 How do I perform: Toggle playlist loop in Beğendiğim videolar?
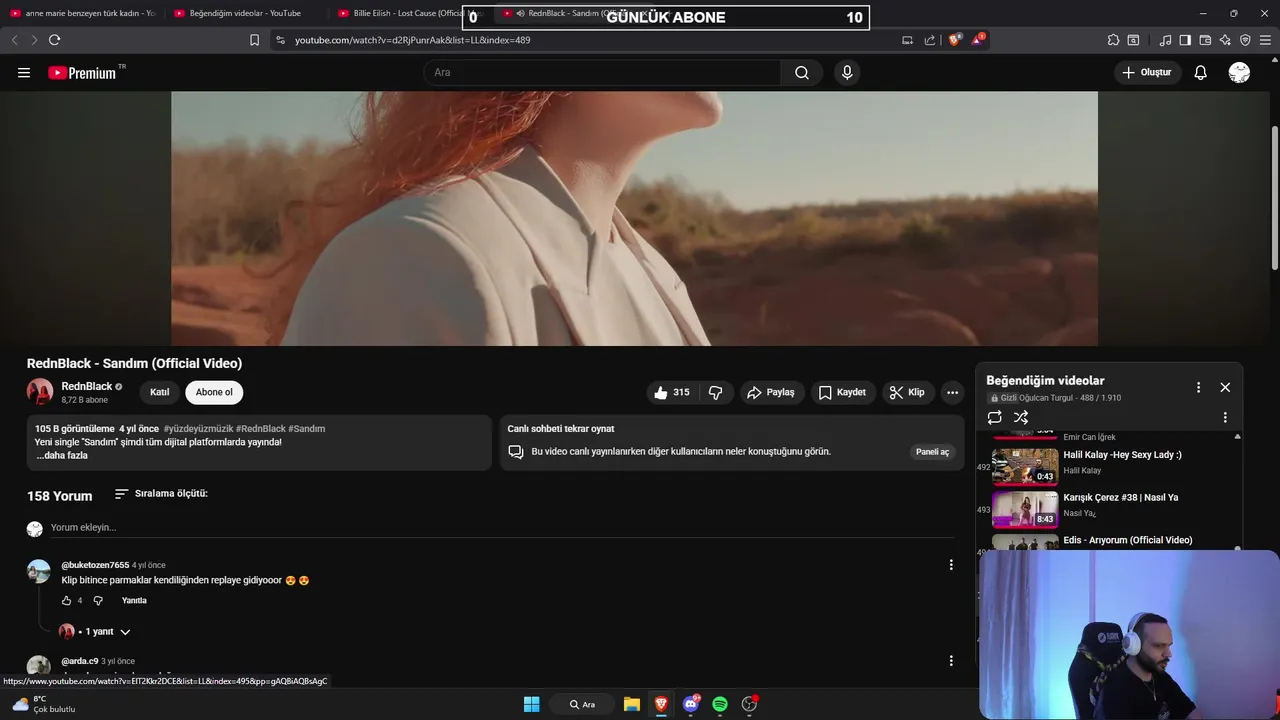(994, 417)
